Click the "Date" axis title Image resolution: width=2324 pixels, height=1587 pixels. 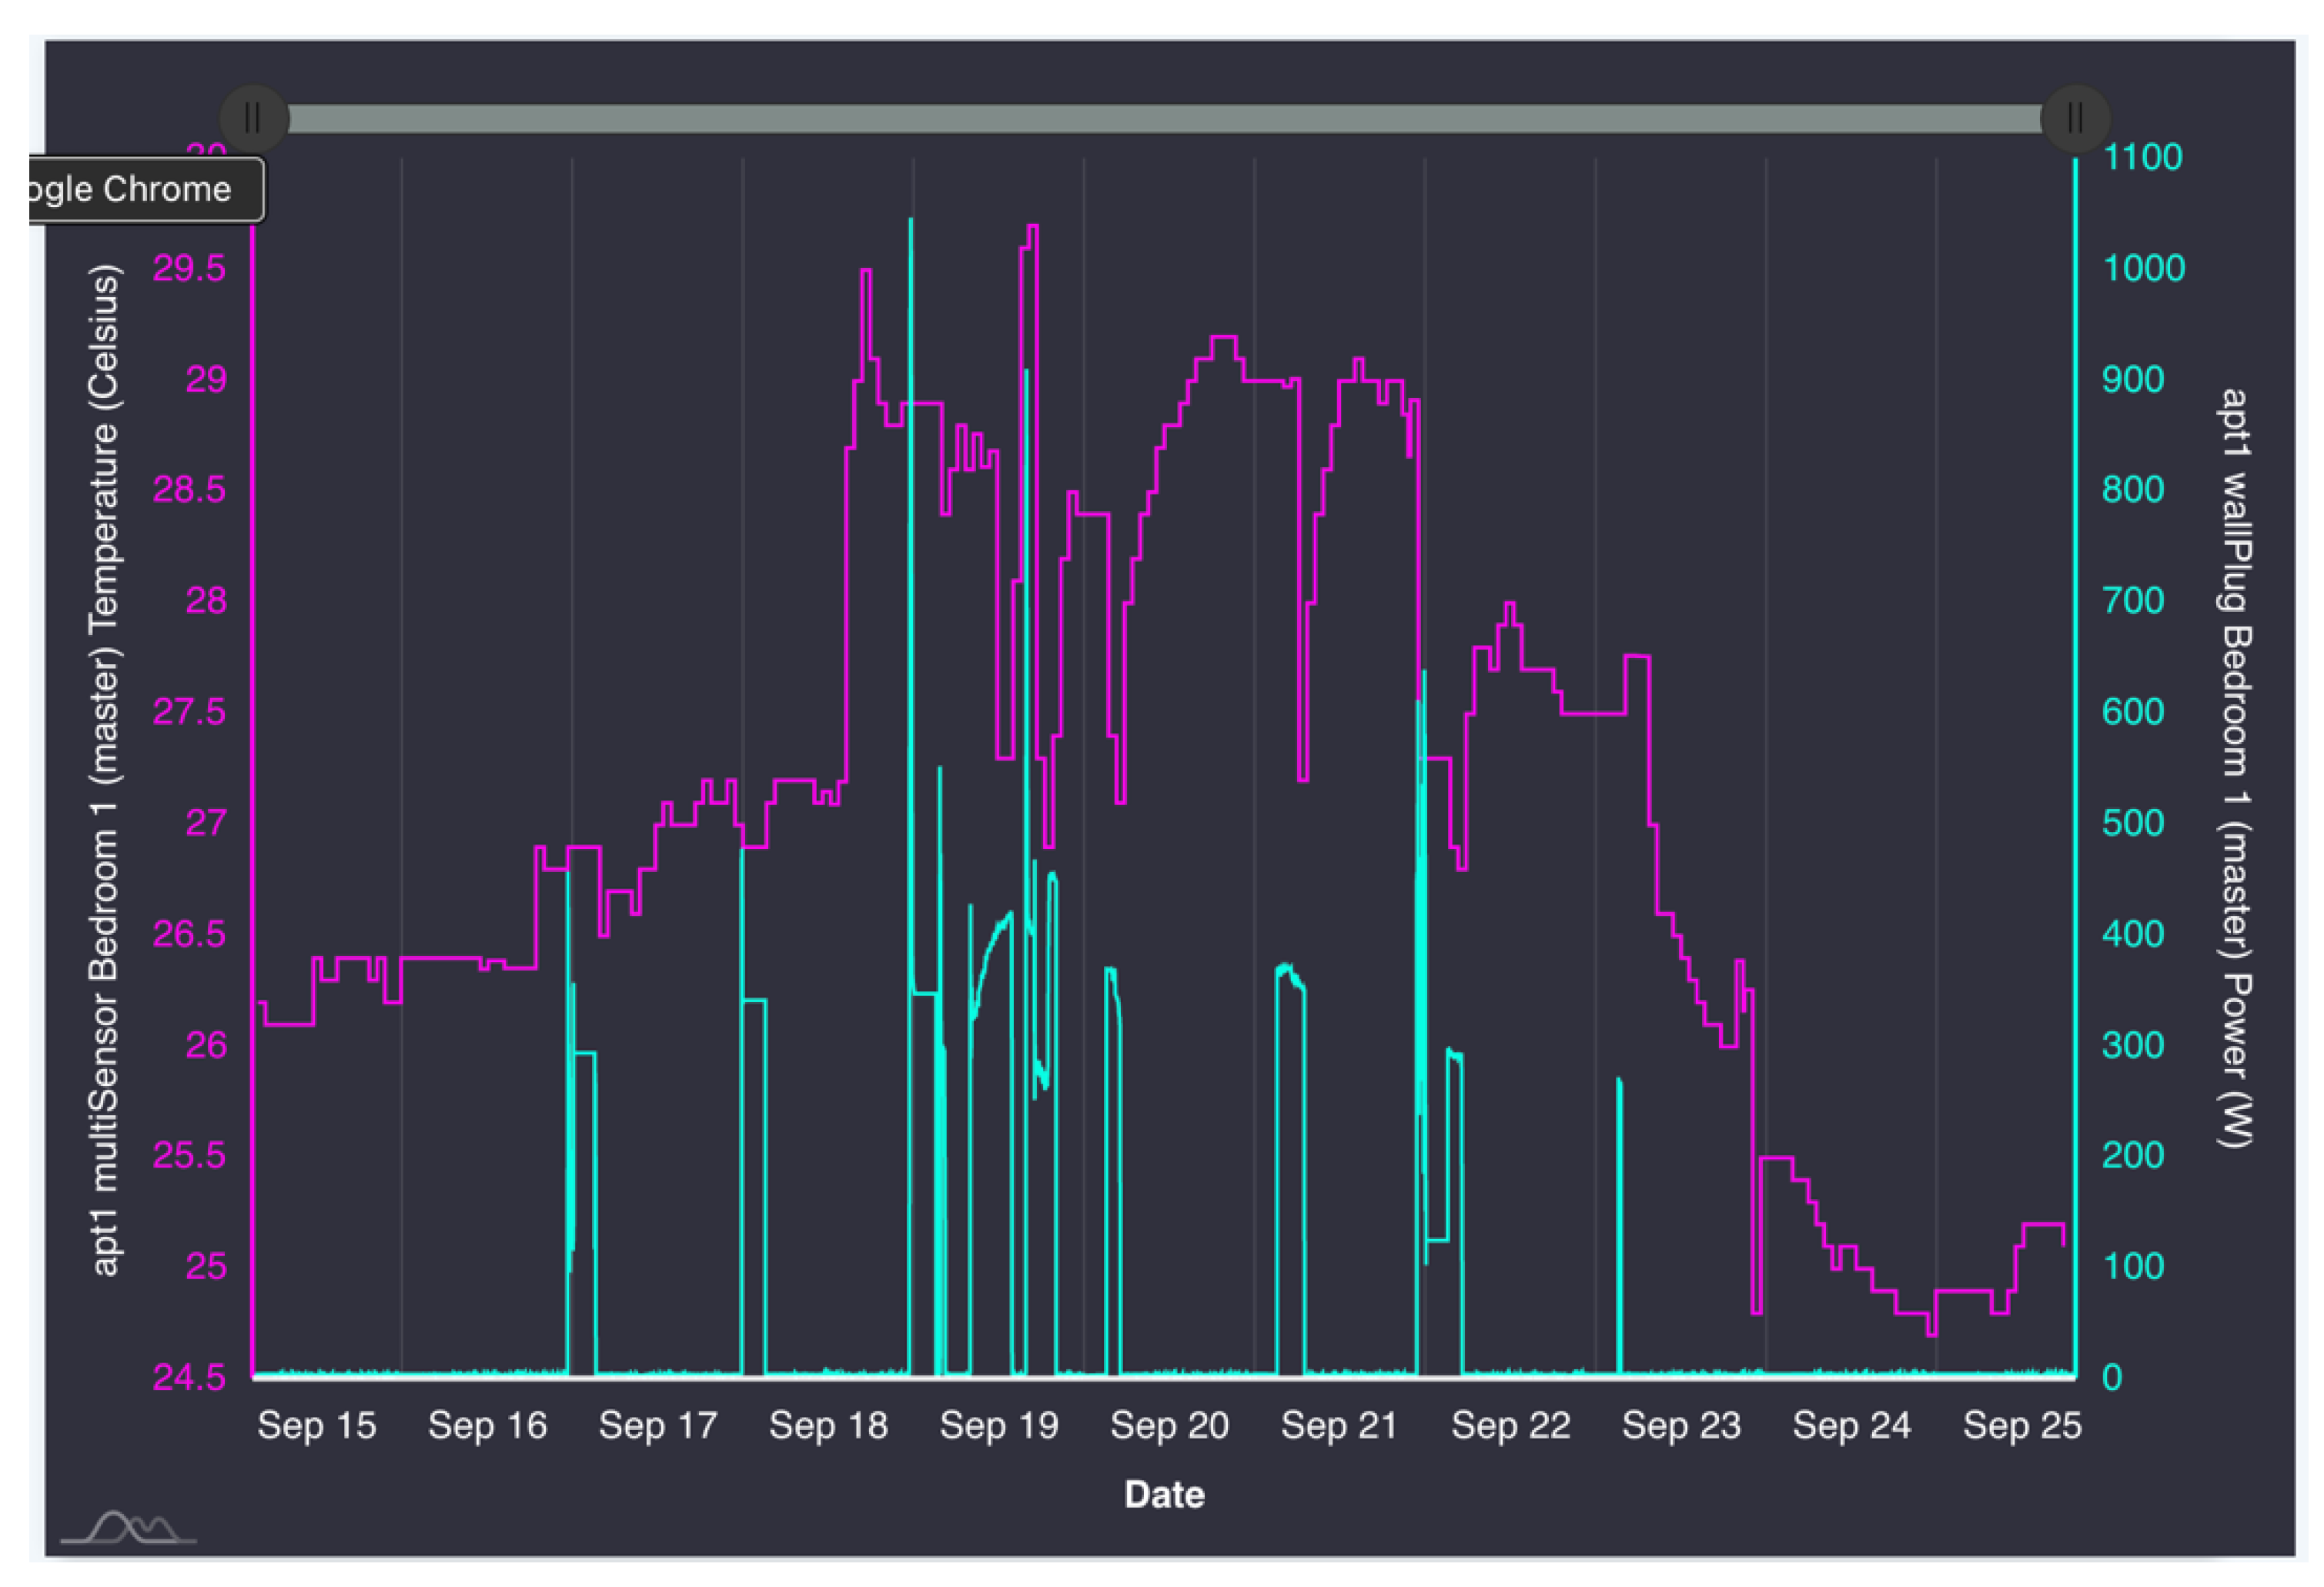(1164, 1495)
